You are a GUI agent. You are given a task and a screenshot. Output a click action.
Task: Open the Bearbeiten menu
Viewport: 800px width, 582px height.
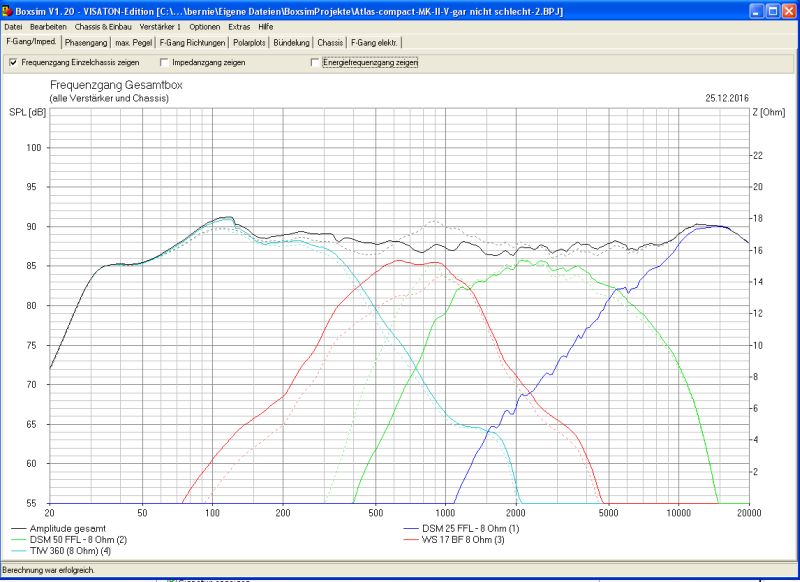coord(49,26)
